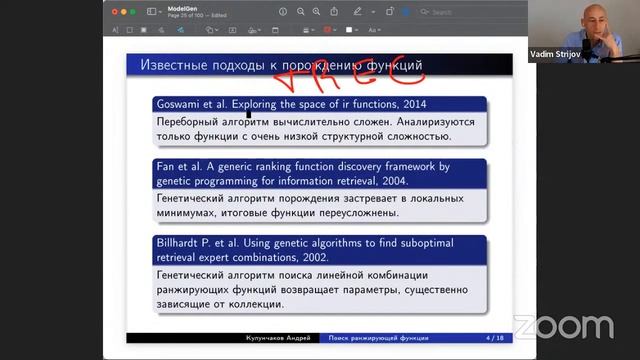The height and width of the screenshot is (360, 640).
Task: Open the Shape Style line thickness dropdown
Action: [309, 30]
